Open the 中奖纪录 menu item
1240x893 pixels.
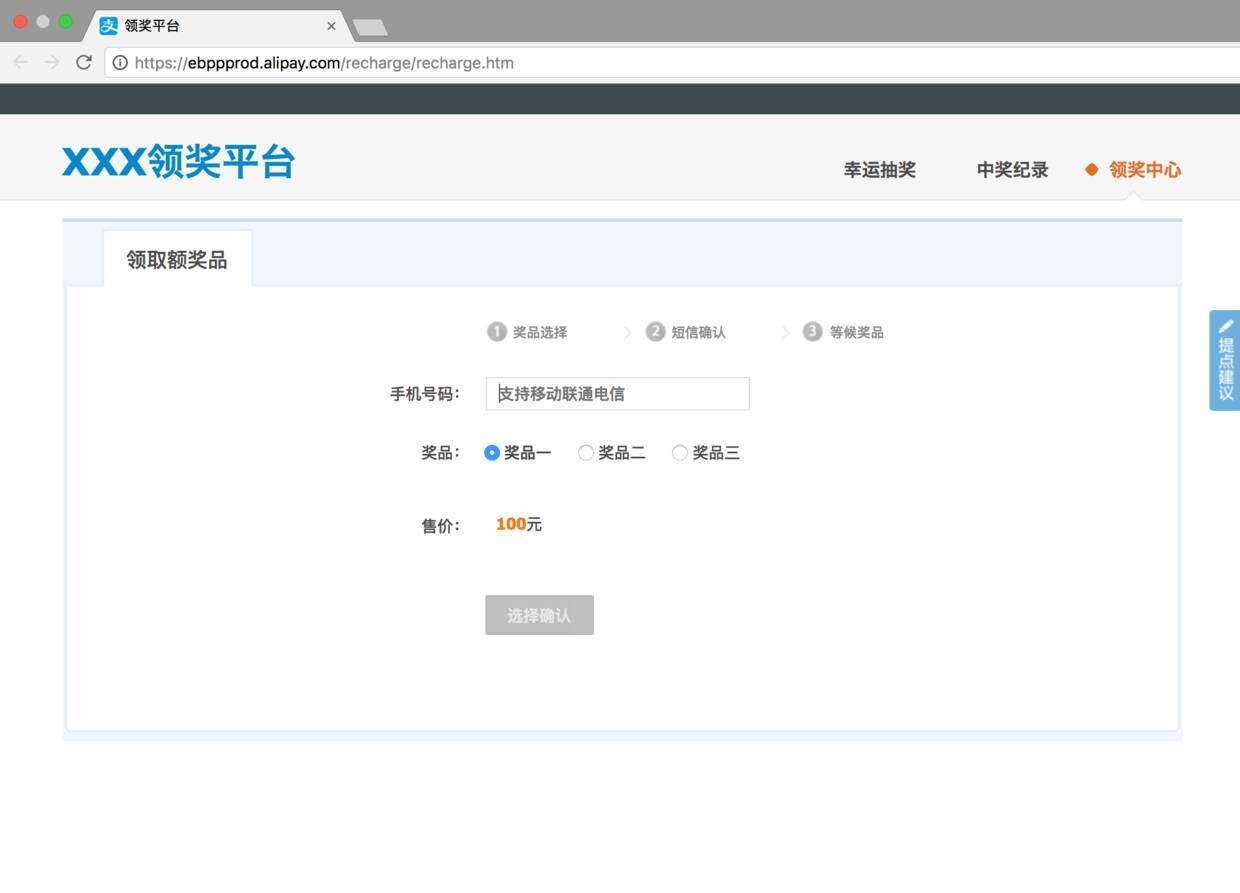coord(1012,170)
